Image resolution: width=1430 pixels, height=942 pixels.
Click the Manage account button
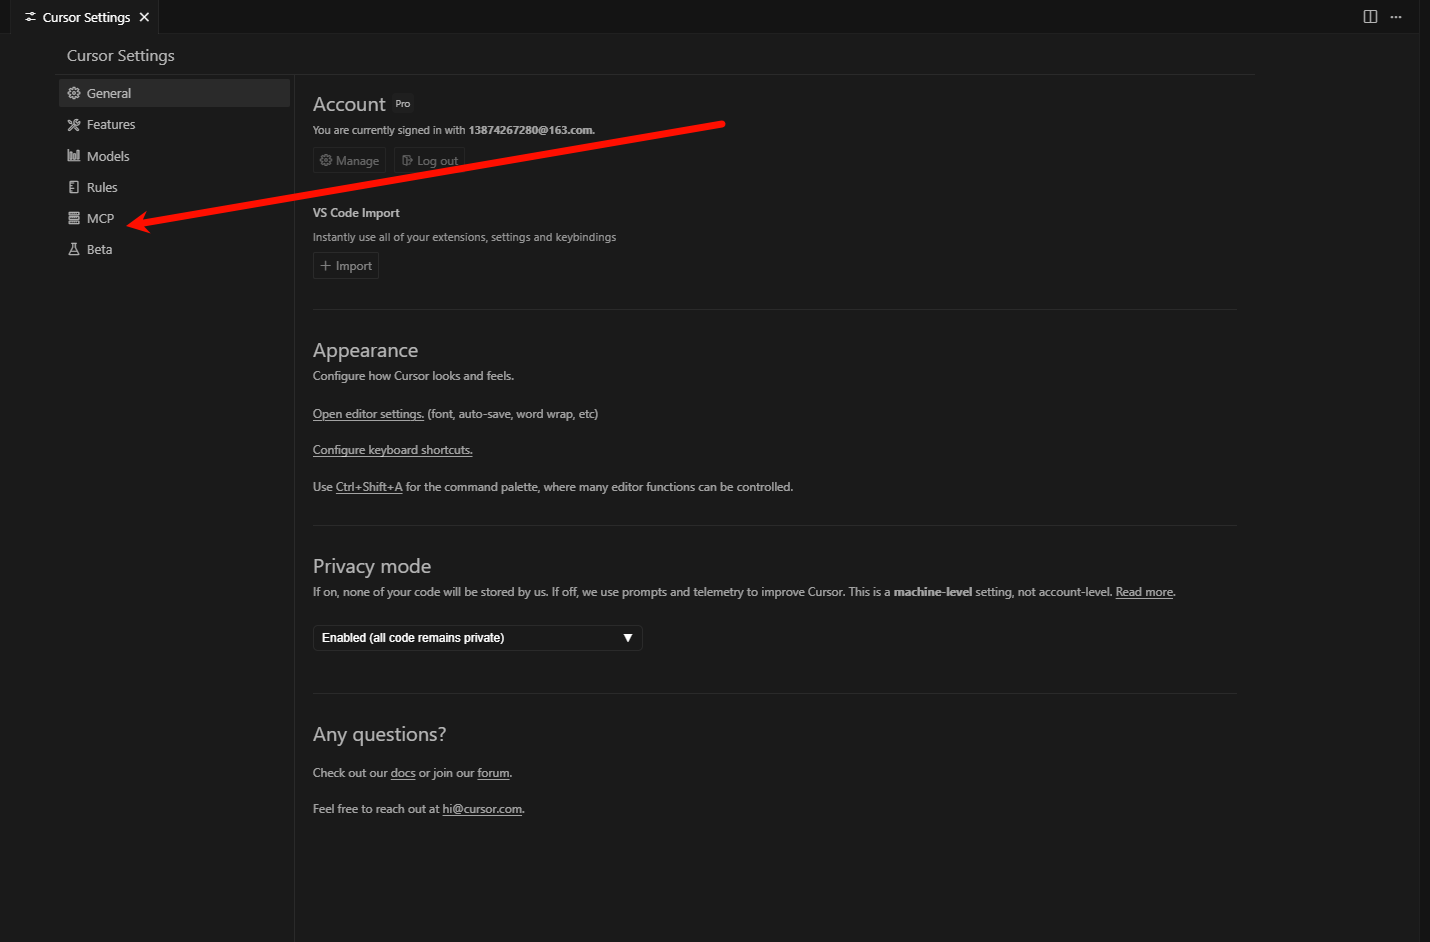349,160
